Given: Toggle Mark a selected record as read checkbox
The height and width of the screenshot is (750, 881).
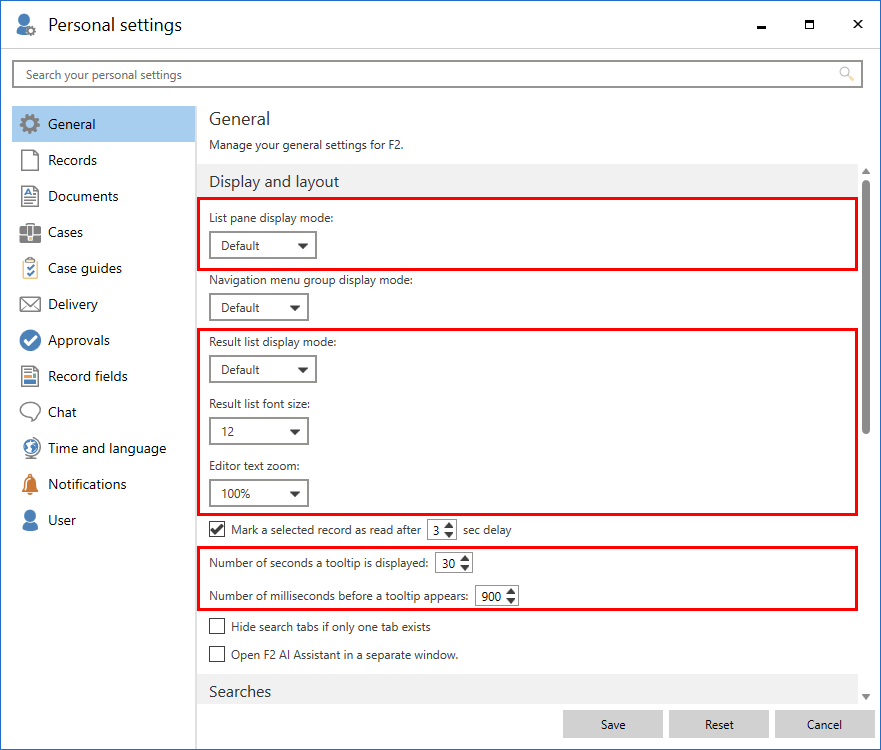Looking at the screenshot, I should [x=217, y=529].
